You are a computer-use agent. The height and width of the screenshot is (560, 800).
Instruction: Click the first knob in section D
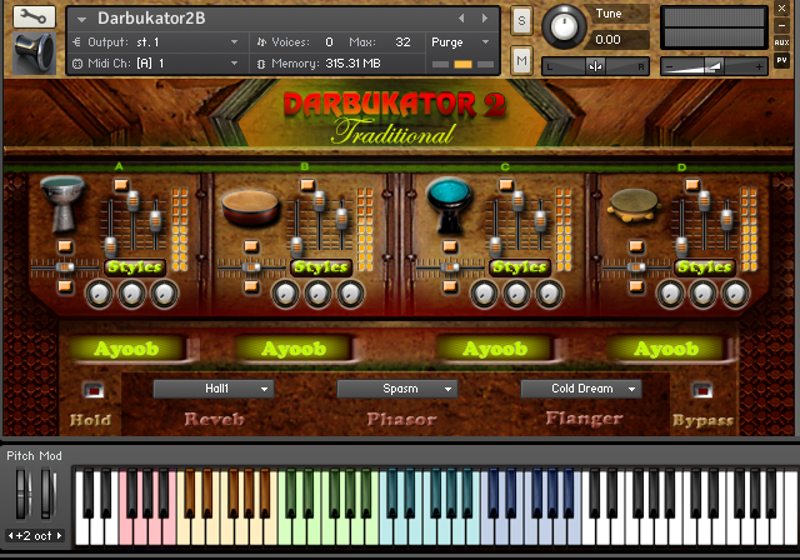[x=670, y=294]
